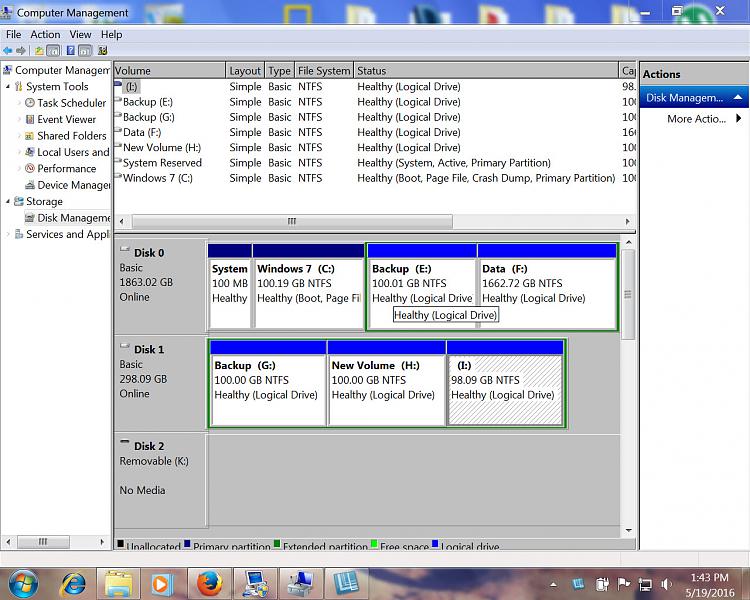Select the Backup (G:) partition on Disk 1
The width and height of the screenshot is (750, 600).
point(268,383)
